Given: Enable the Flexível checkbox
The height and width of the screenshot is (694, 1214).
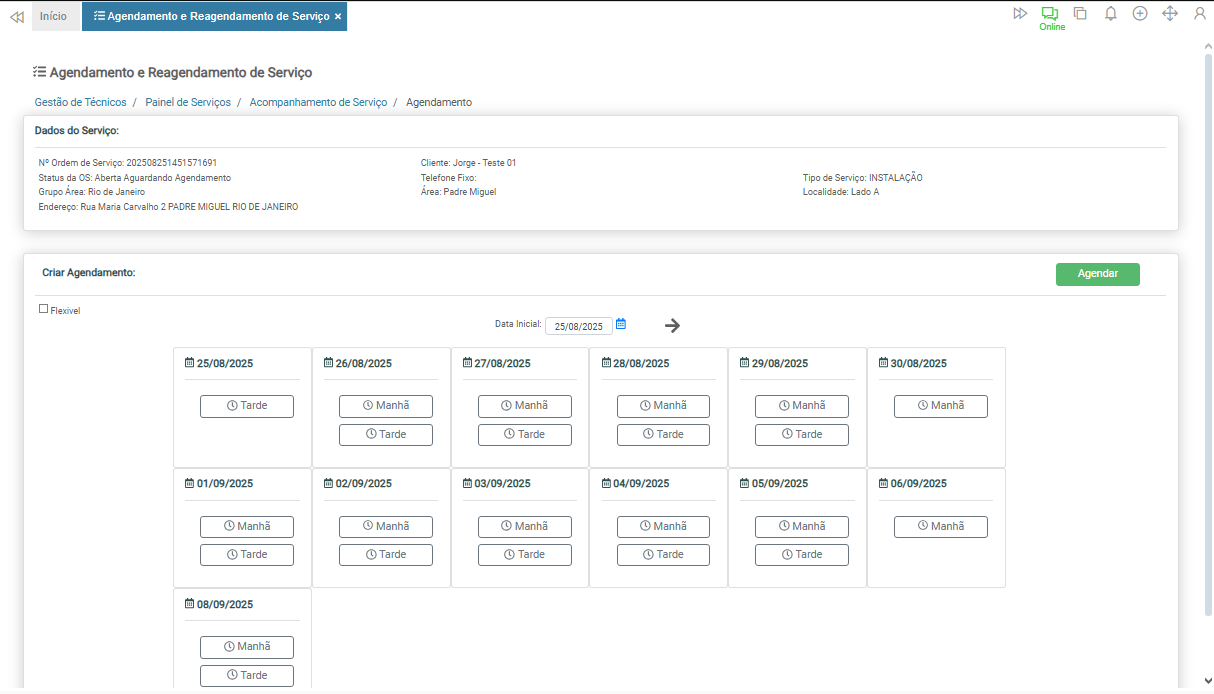Looking at the screenshot, I should pyautogui.click(x=43, y=309).
